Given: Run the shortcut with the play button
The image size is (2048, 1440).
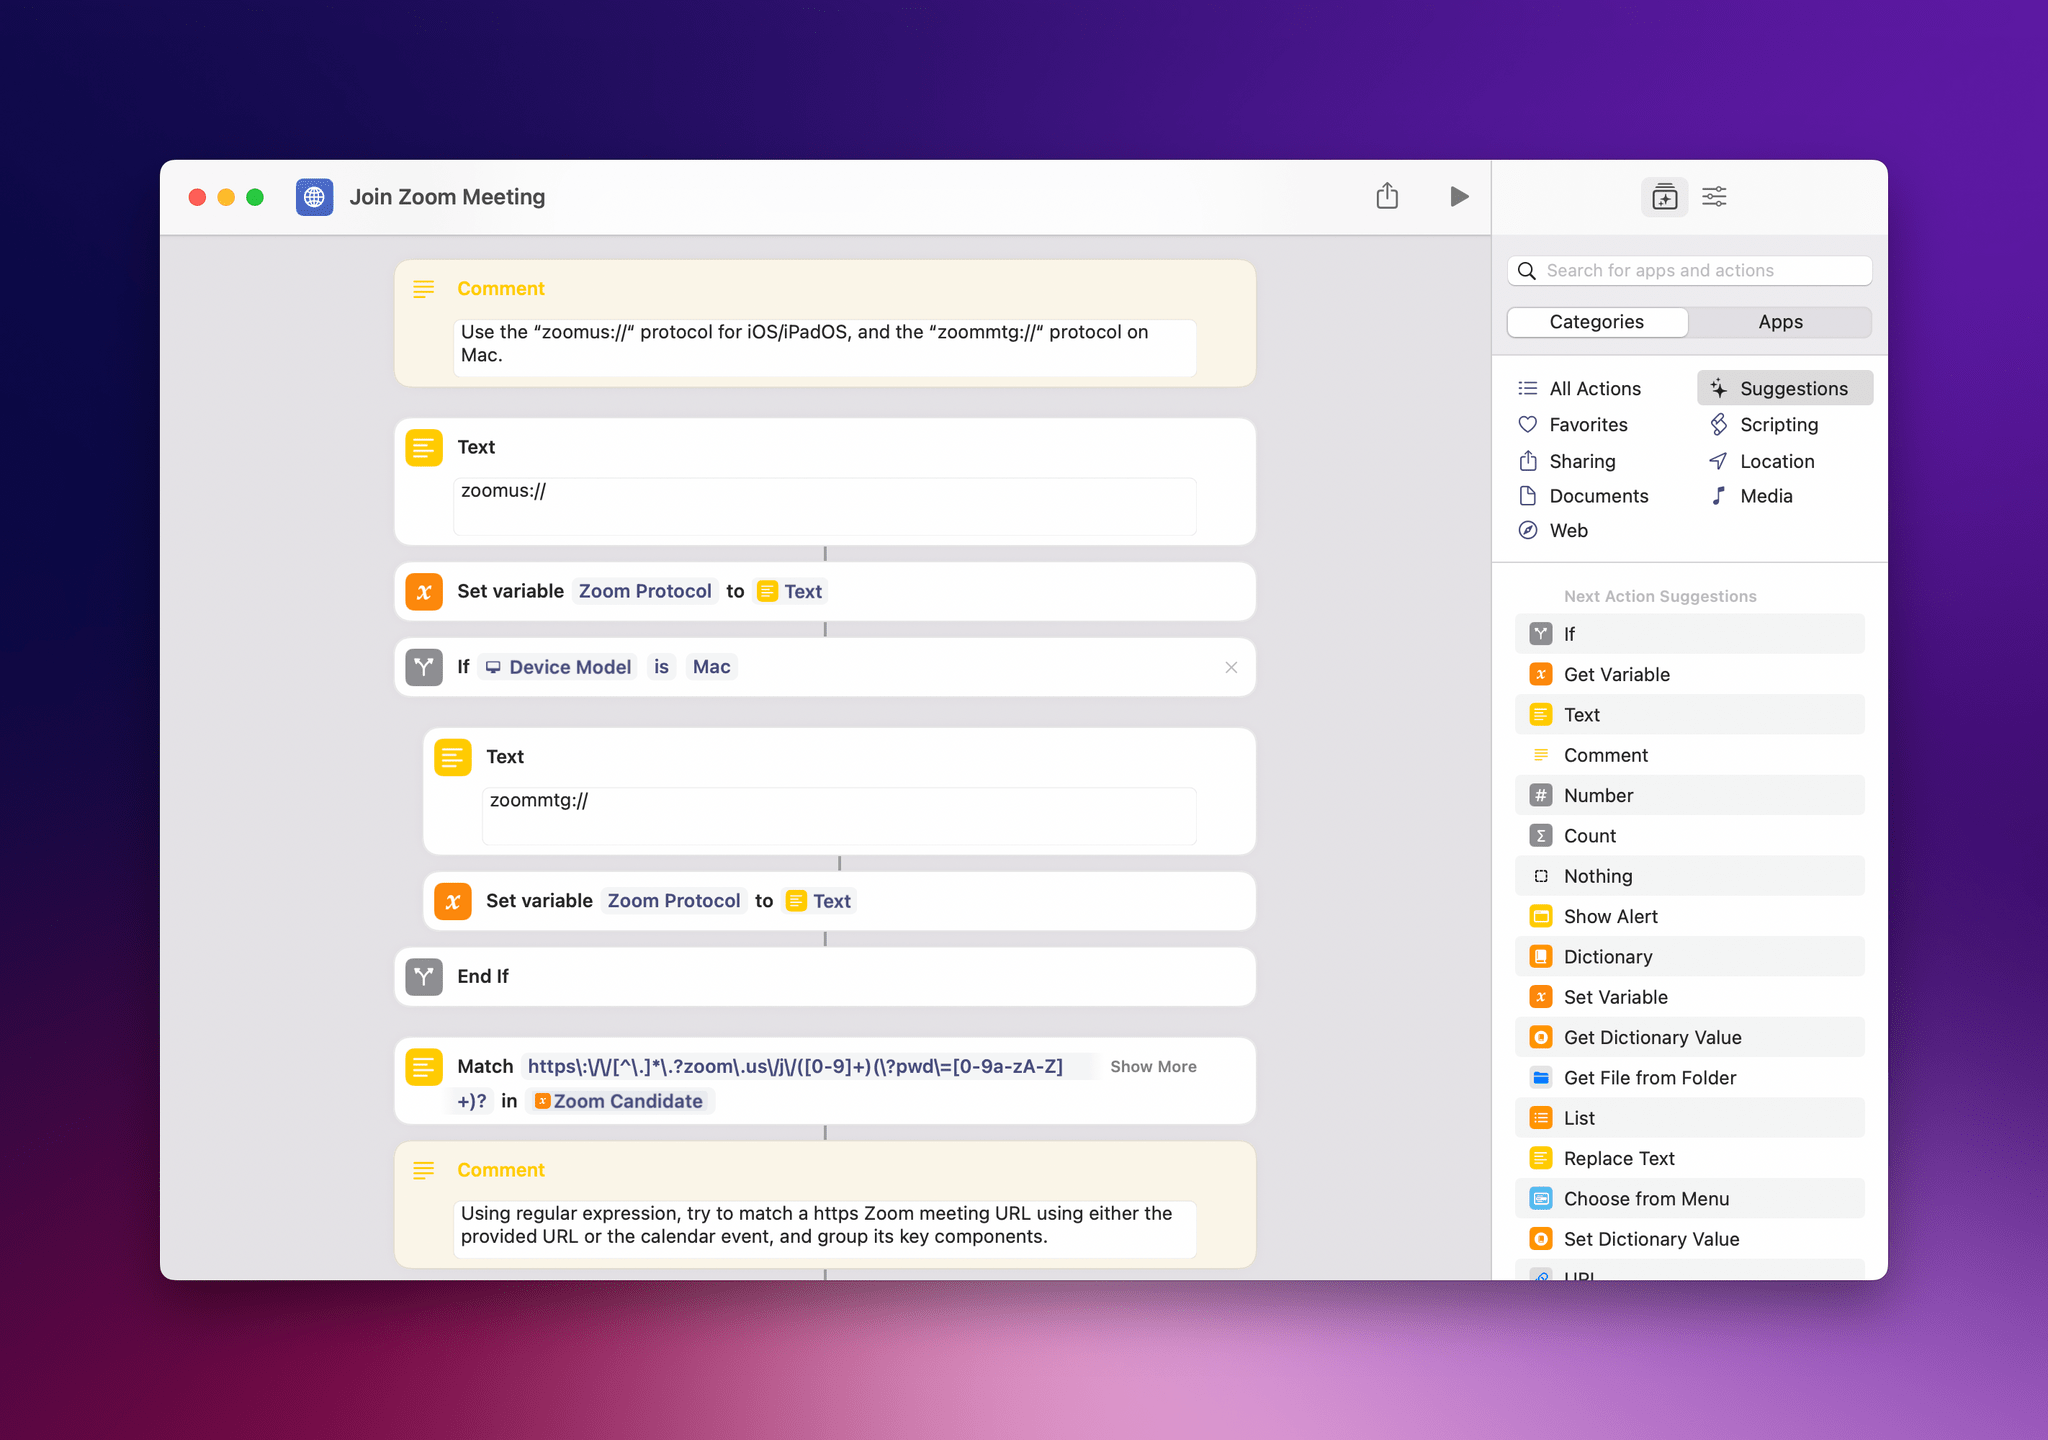Looking at the screenshot, I should pos(1459,197).
